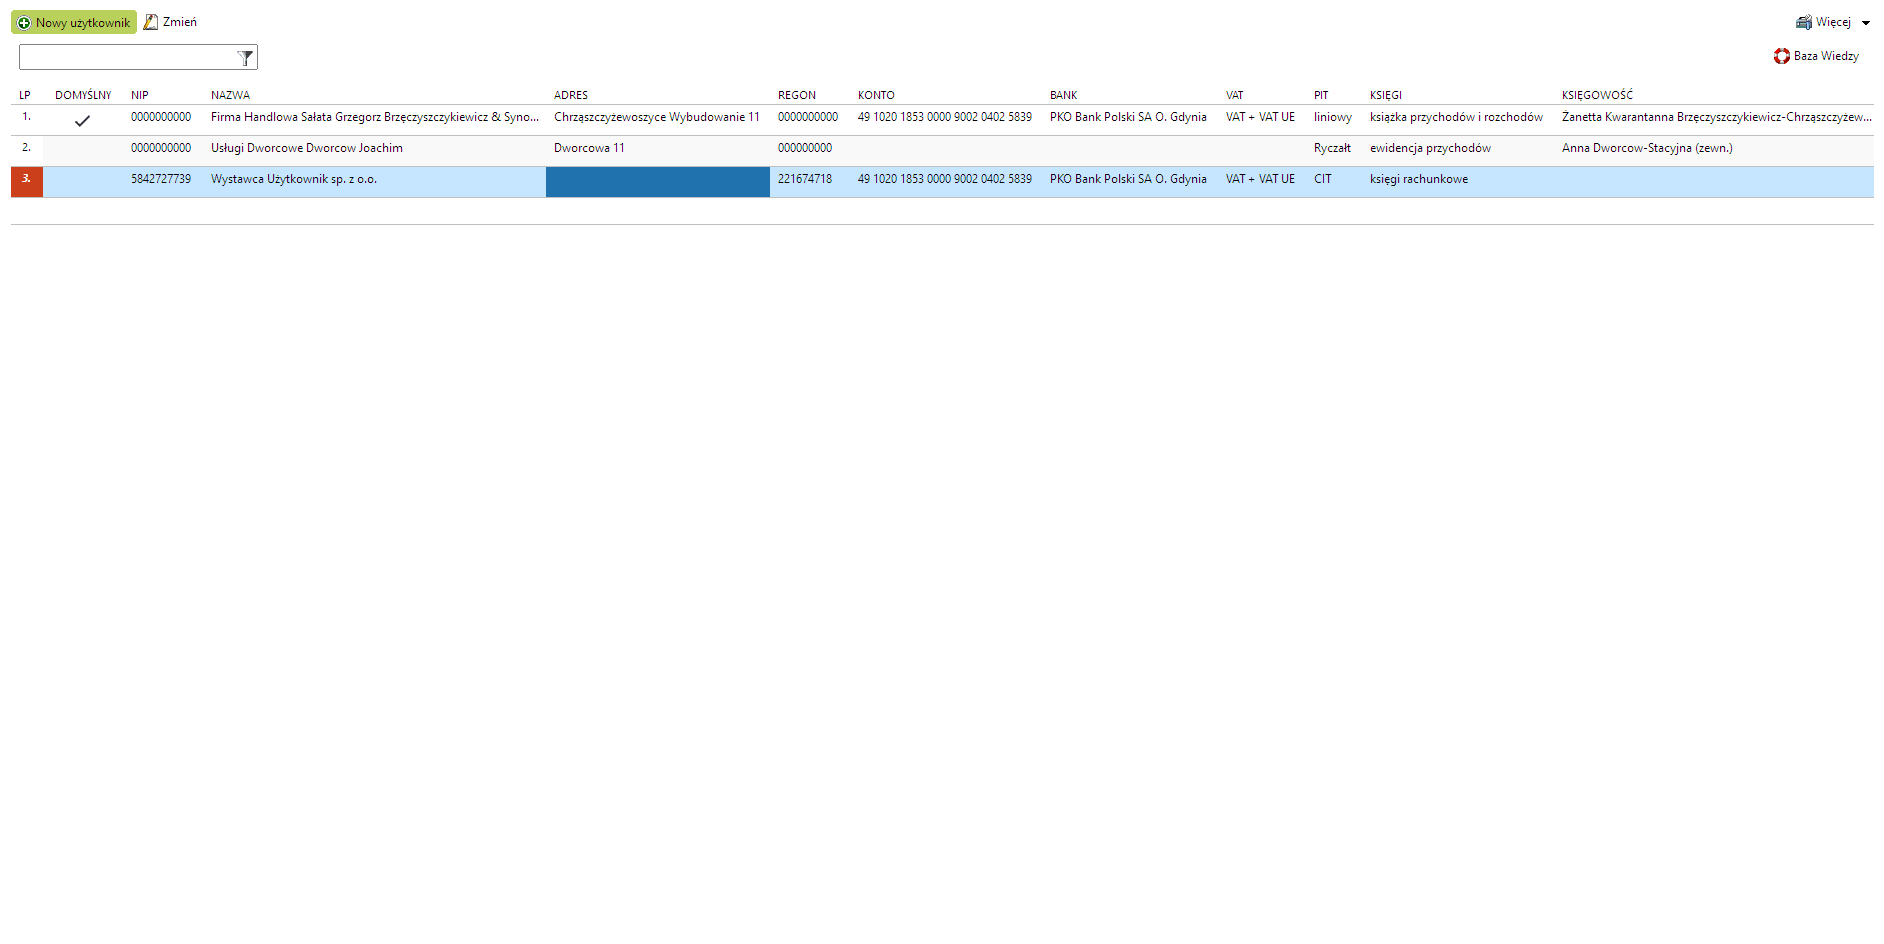Open the Baza Wiedzy link
The width and height of the screenshot is (1884, 944).
(1826, 56)
